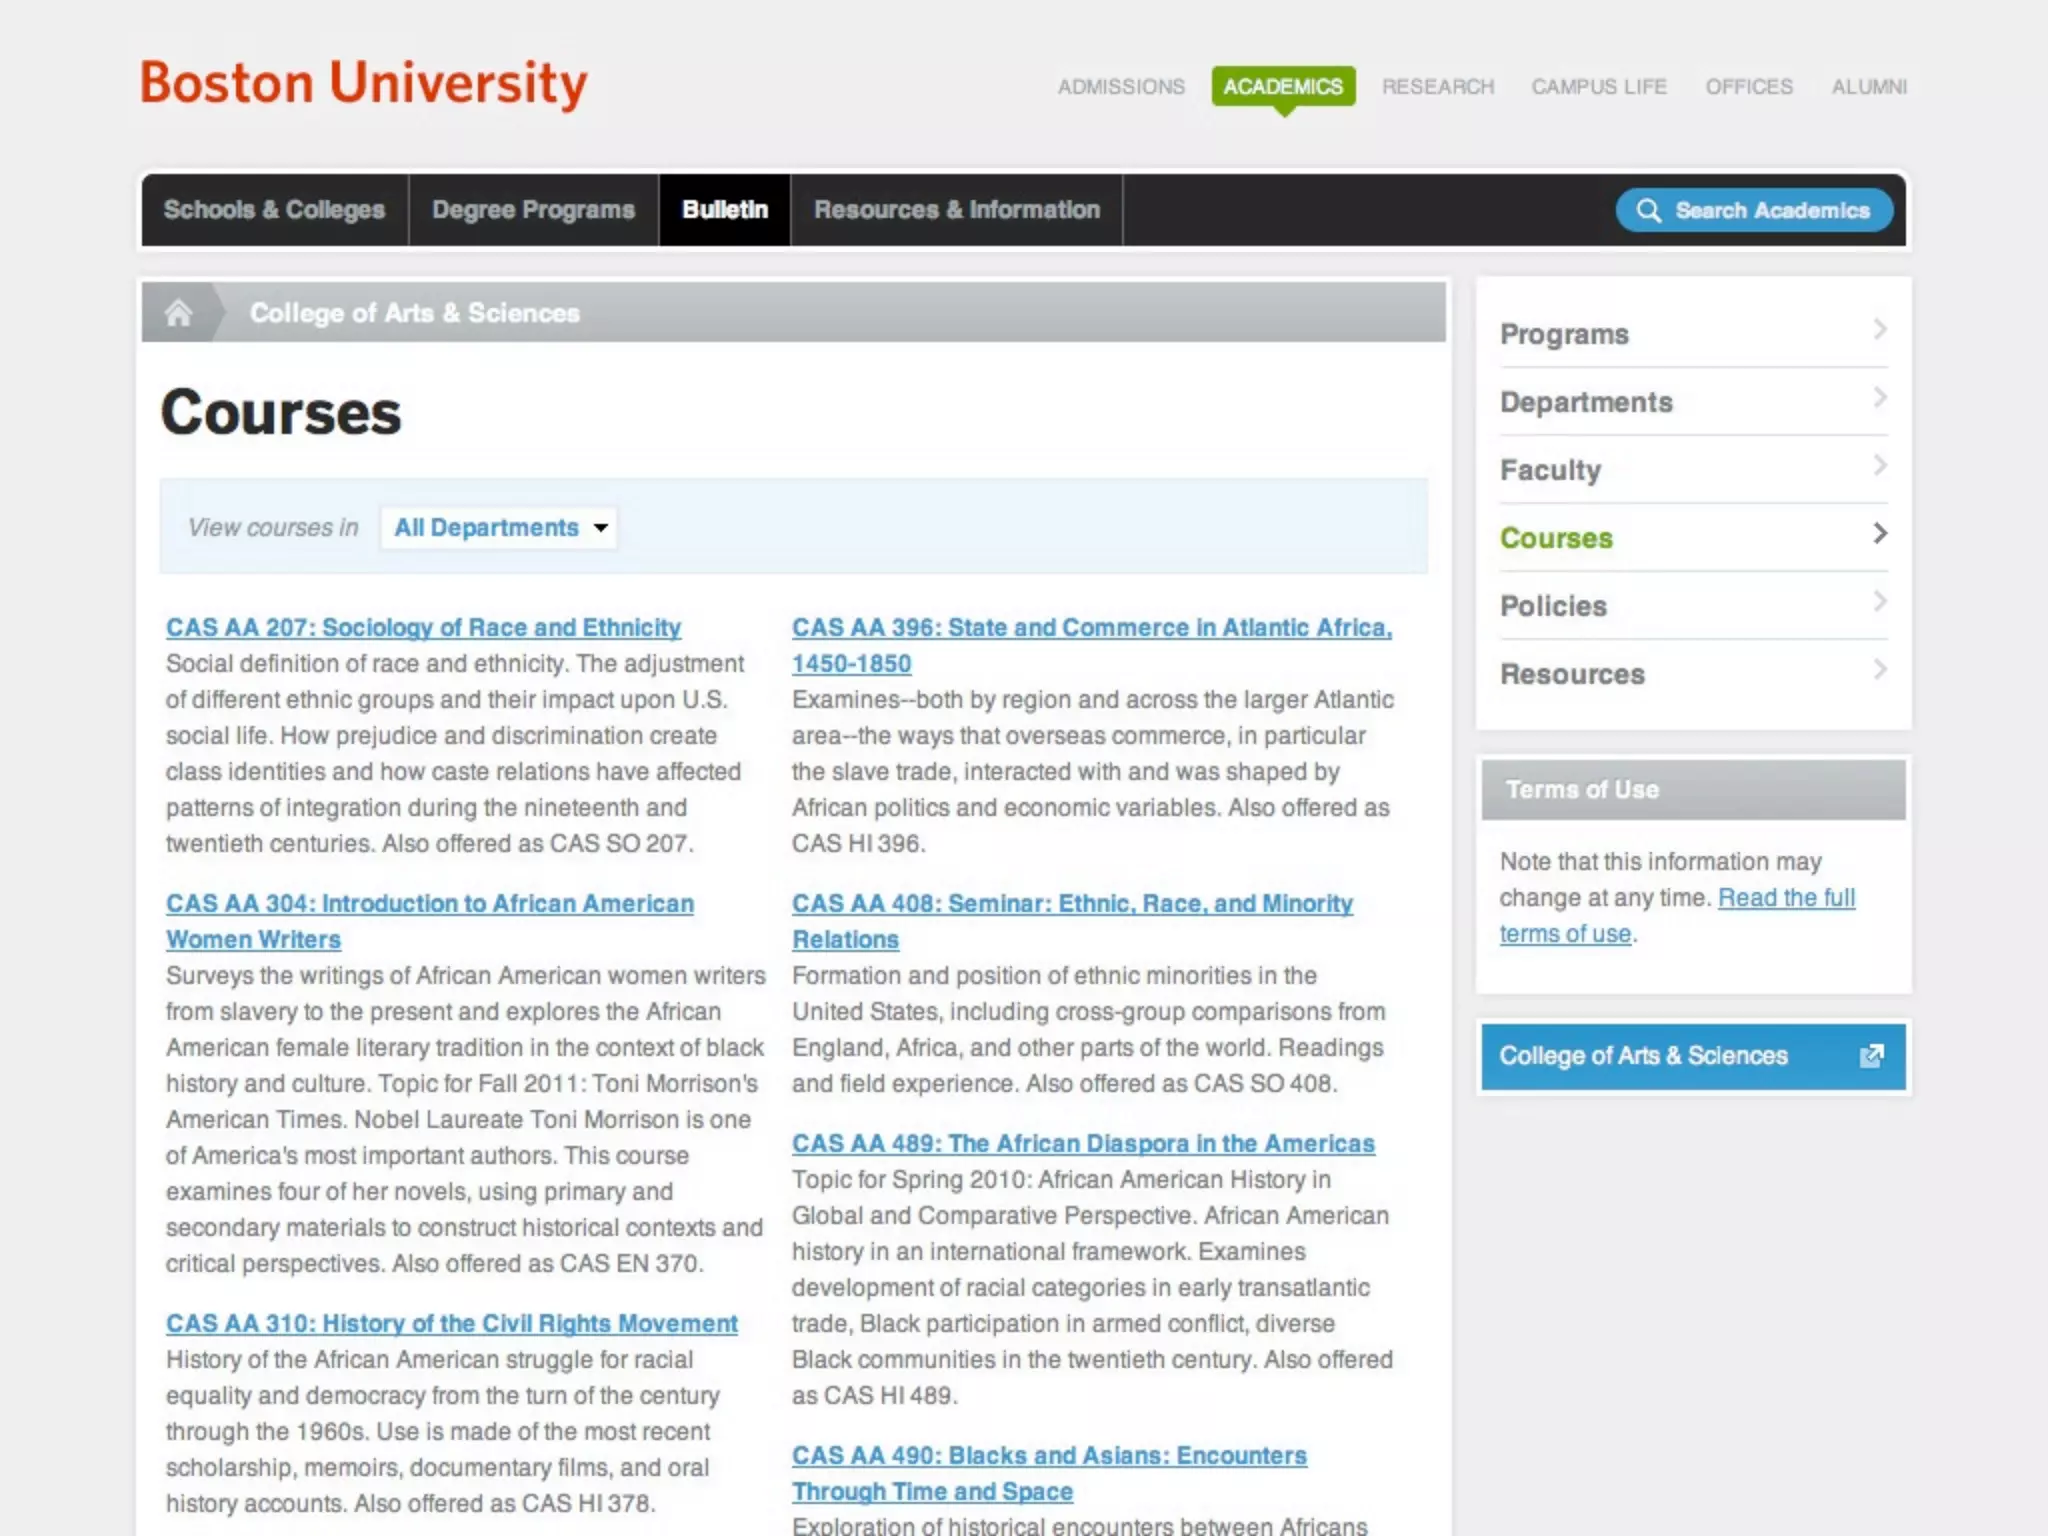Select the Academics top navigation tab
Viewport: 2048px width, 1536px height.
[1283, 87]
